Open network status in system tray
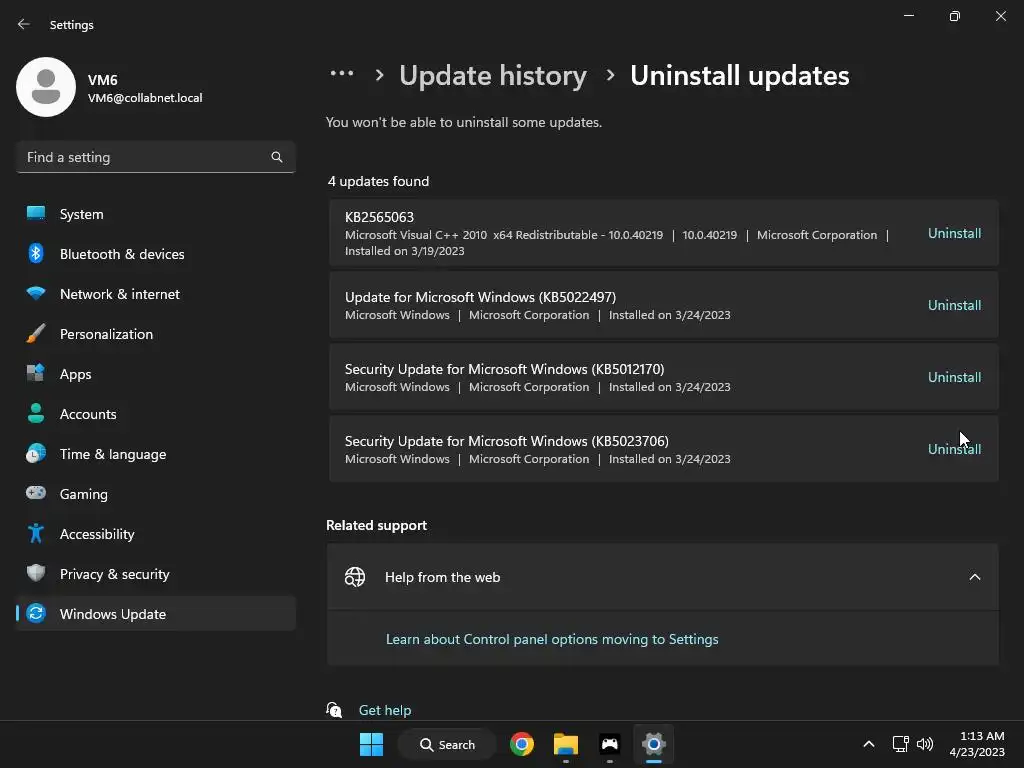Screen dimensions: 1024x768 [901, 744]
